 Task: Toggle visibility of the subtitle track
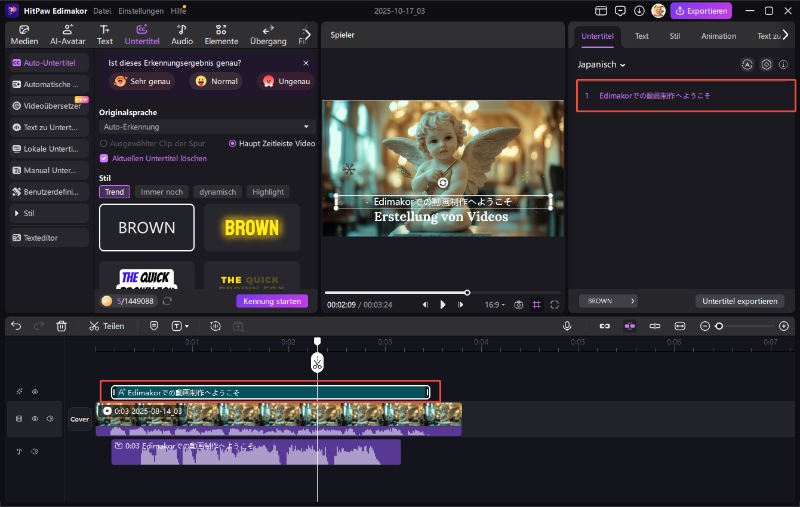(x=34, y=392)
